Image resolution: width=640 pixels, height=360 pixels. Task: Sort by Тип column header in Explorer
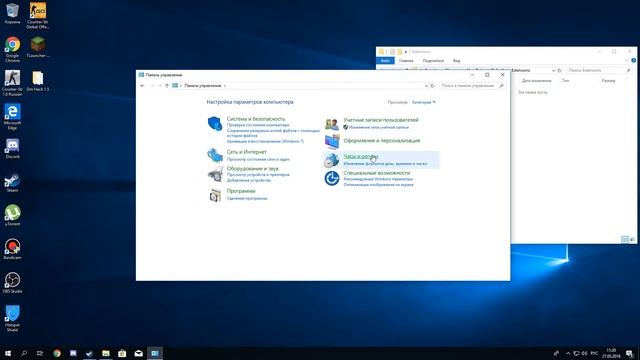click(x=565, y=80)
